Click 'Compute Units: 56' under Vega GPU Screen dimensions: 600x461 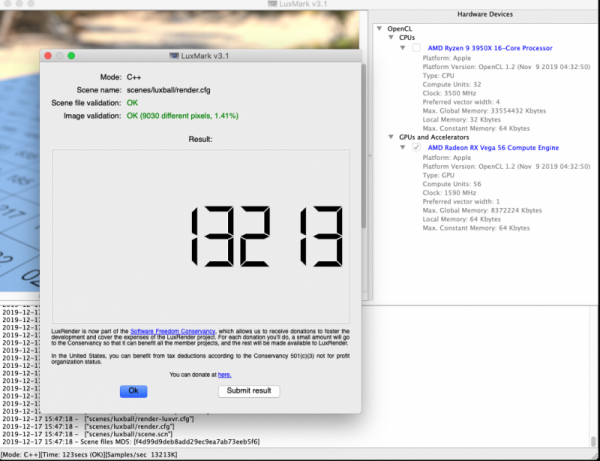[x=452, y=184]
